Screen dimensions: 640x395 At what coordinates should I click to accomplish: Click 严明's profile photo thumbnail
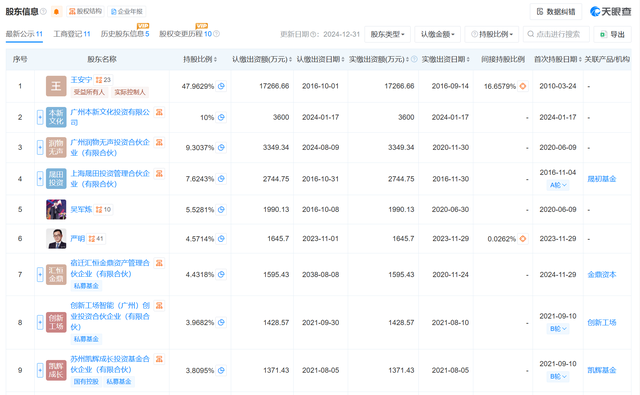[x=56, y=239]
